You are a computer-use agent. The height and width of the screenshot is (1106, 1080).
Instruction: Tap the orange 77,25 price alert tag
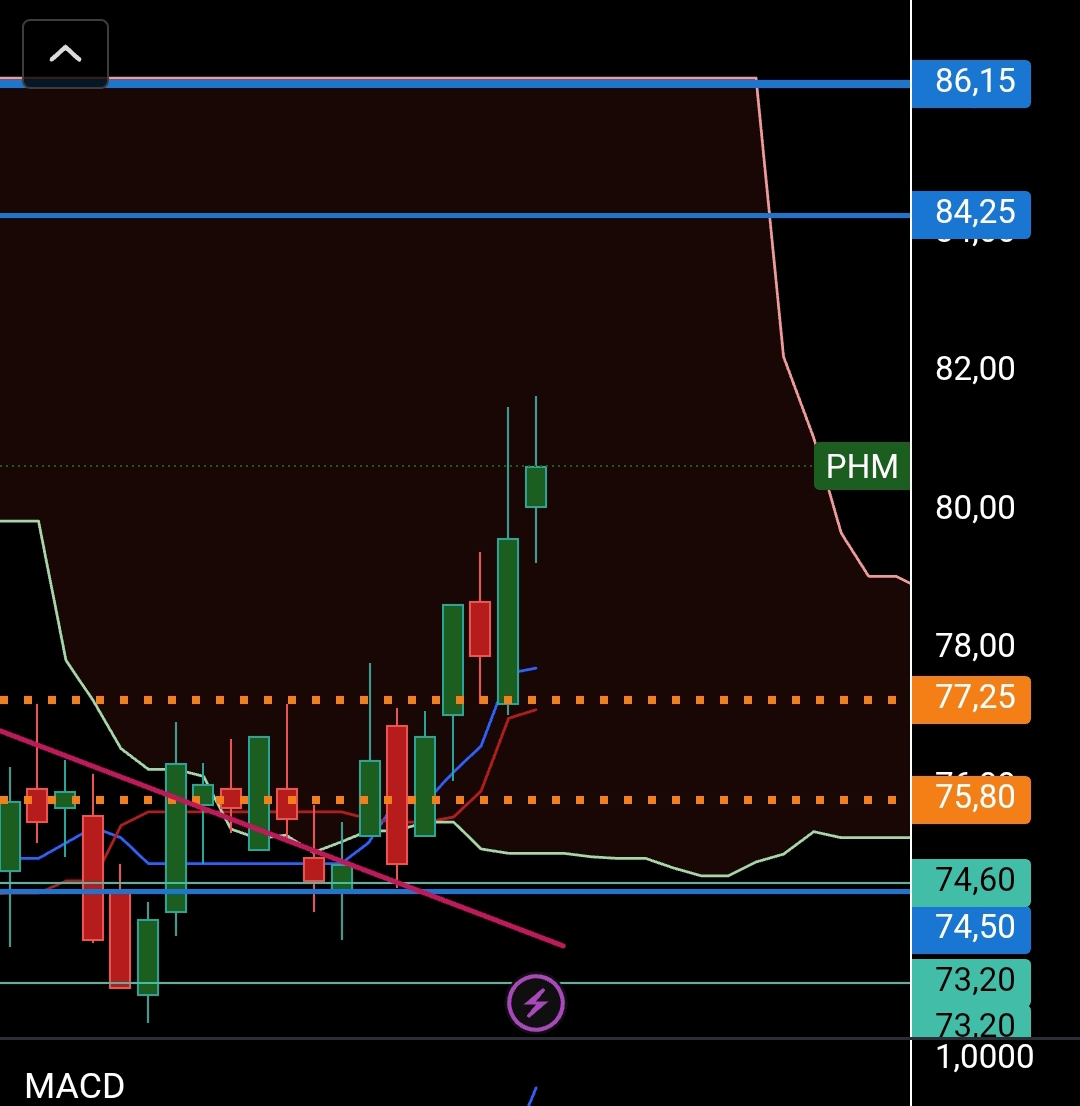coord(973,698)
